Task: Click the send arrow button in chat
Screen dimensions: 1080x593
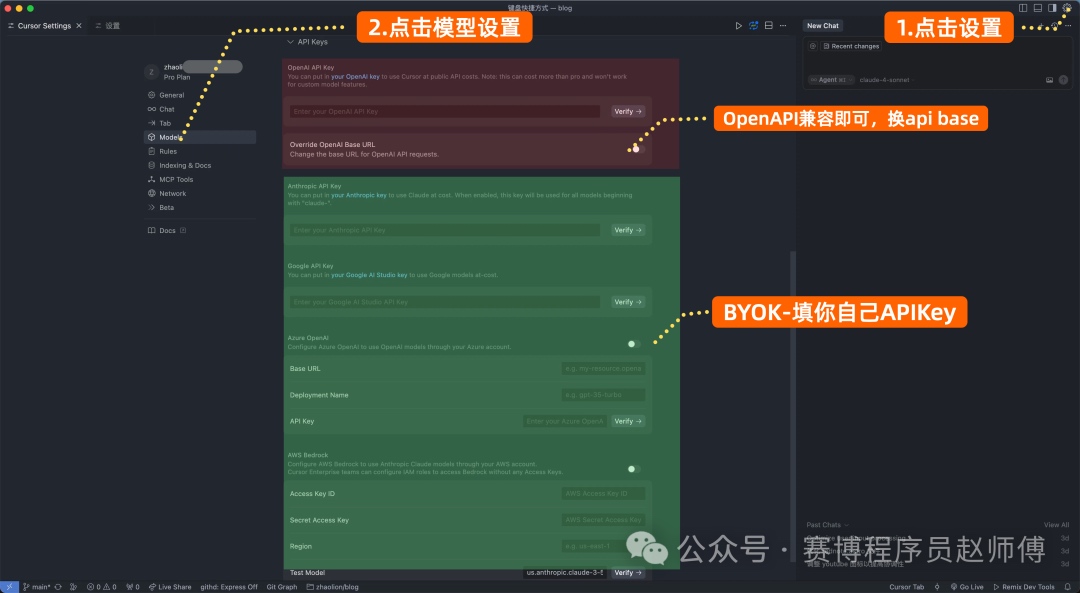Action: [1063, 80]
